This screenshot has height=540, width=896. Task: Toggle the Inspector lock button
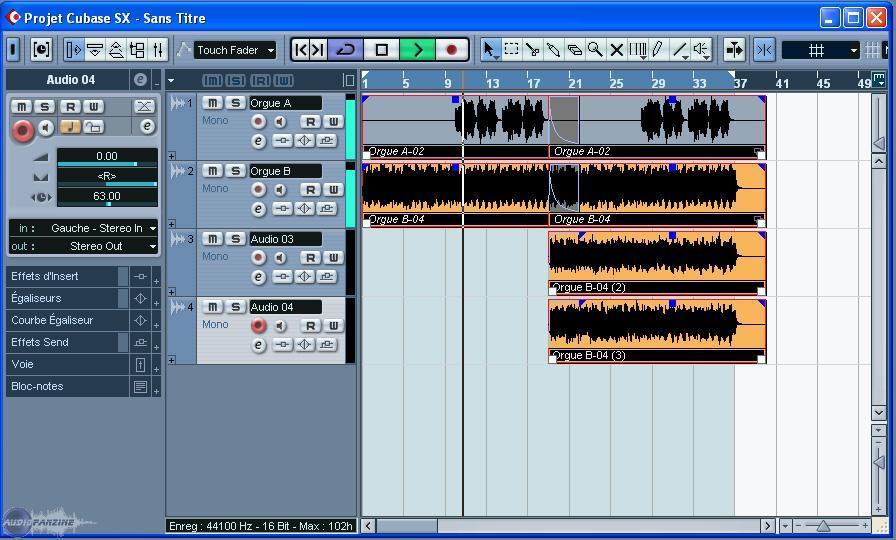pos(94,126)
